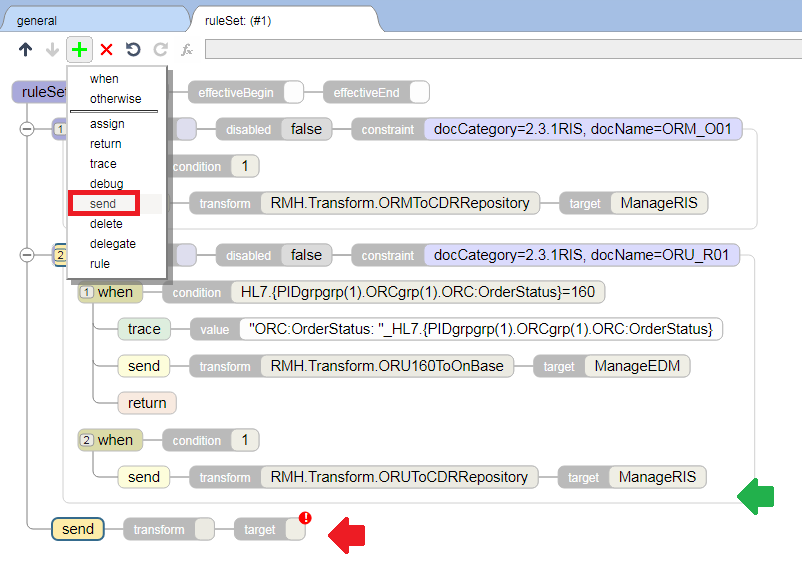
Task: Select constraint docName=ORM_O01 value
Action: tap(583, 129)
